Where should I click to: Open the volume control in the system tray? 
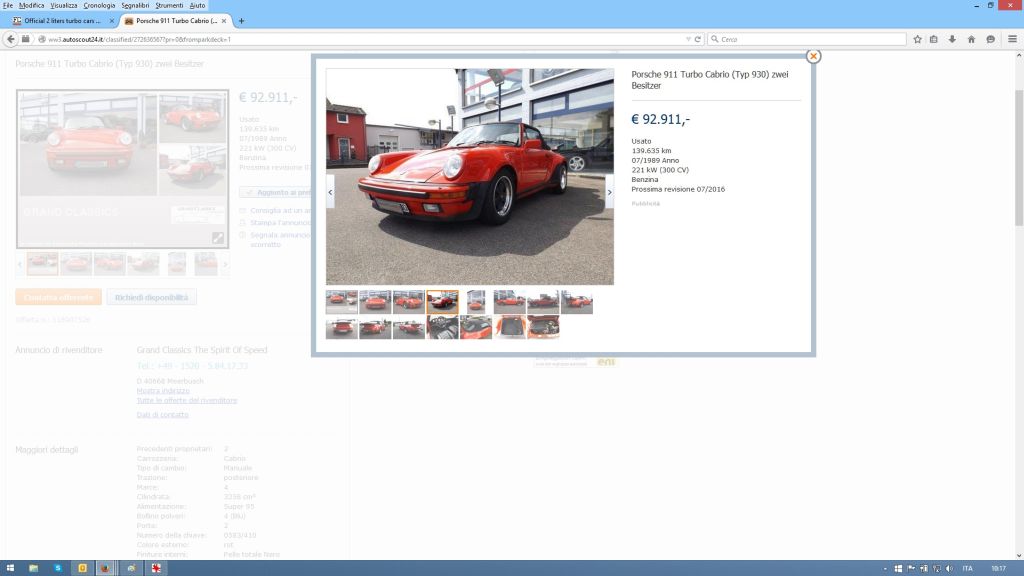click(949, 569)
